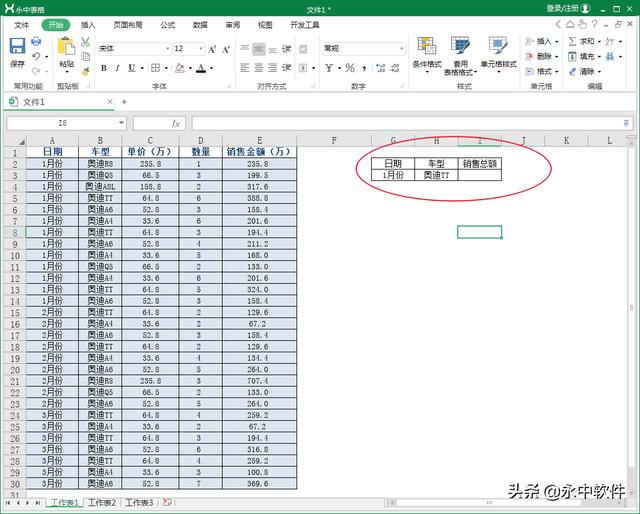The image size is (640, 514).
Task: Toggle align text right
Action: coord(273,68)
